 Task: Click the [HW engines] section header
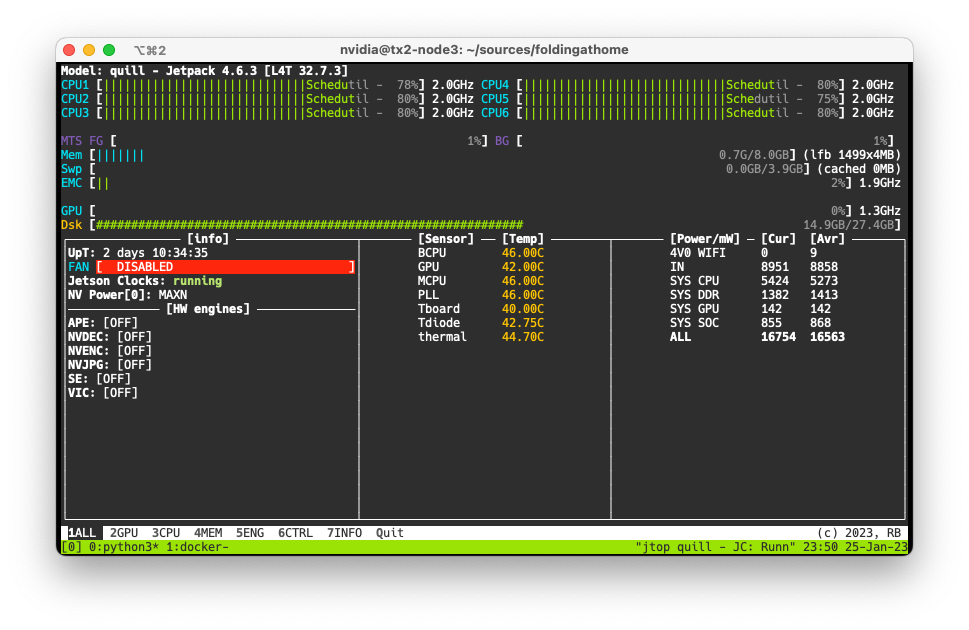(208, 309)
